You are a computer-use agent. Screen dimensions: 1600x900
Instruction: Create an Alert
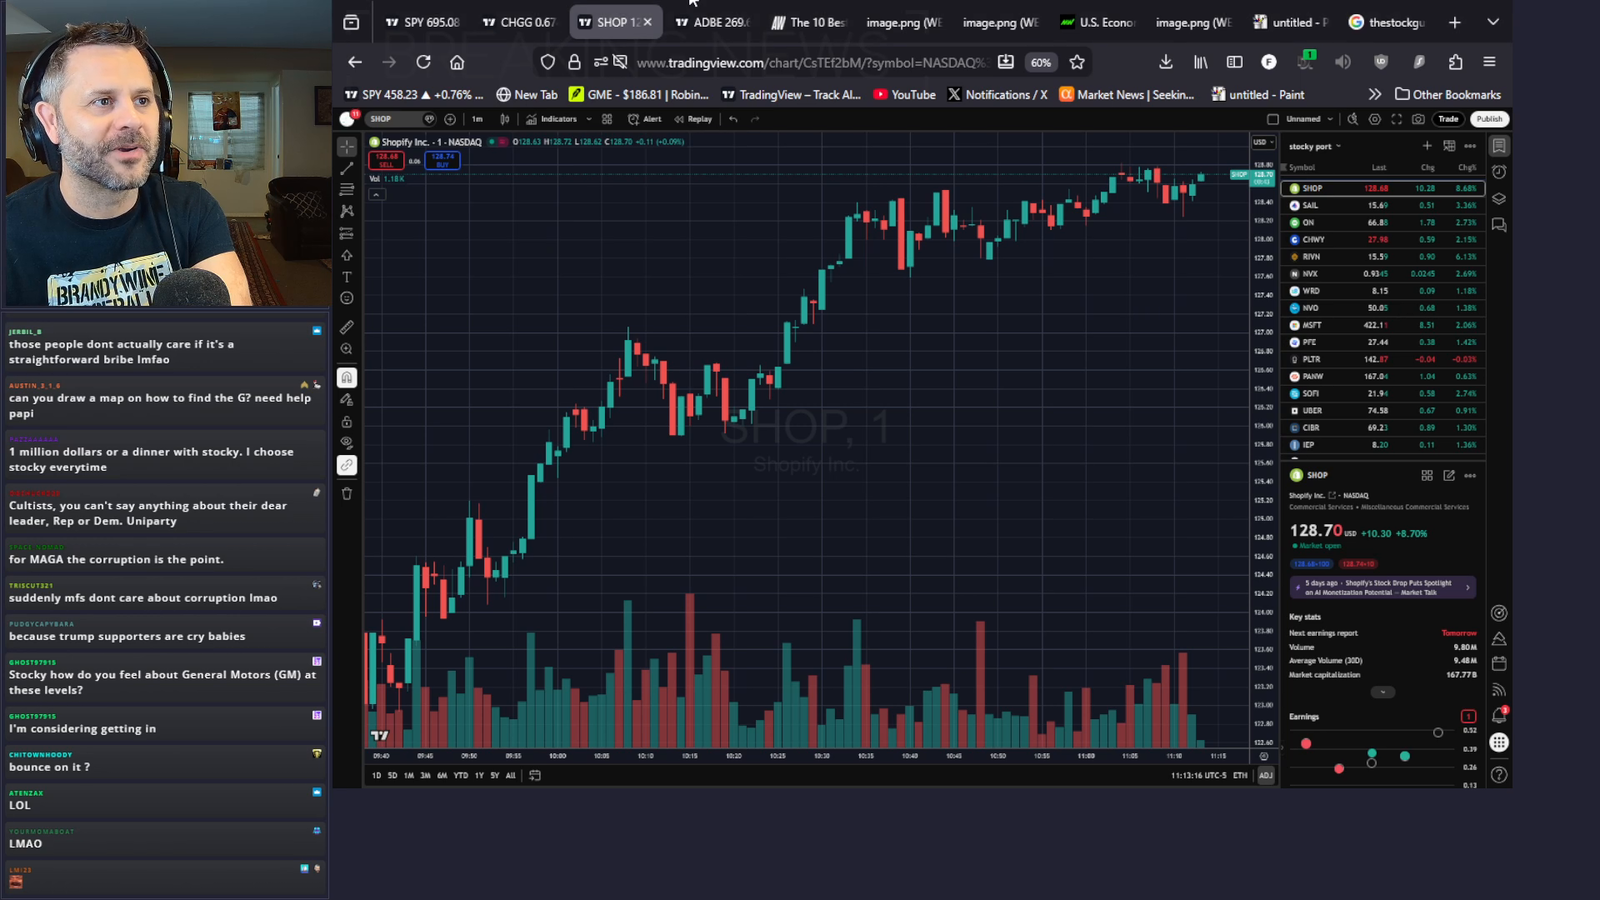click(x=645, y=119)
